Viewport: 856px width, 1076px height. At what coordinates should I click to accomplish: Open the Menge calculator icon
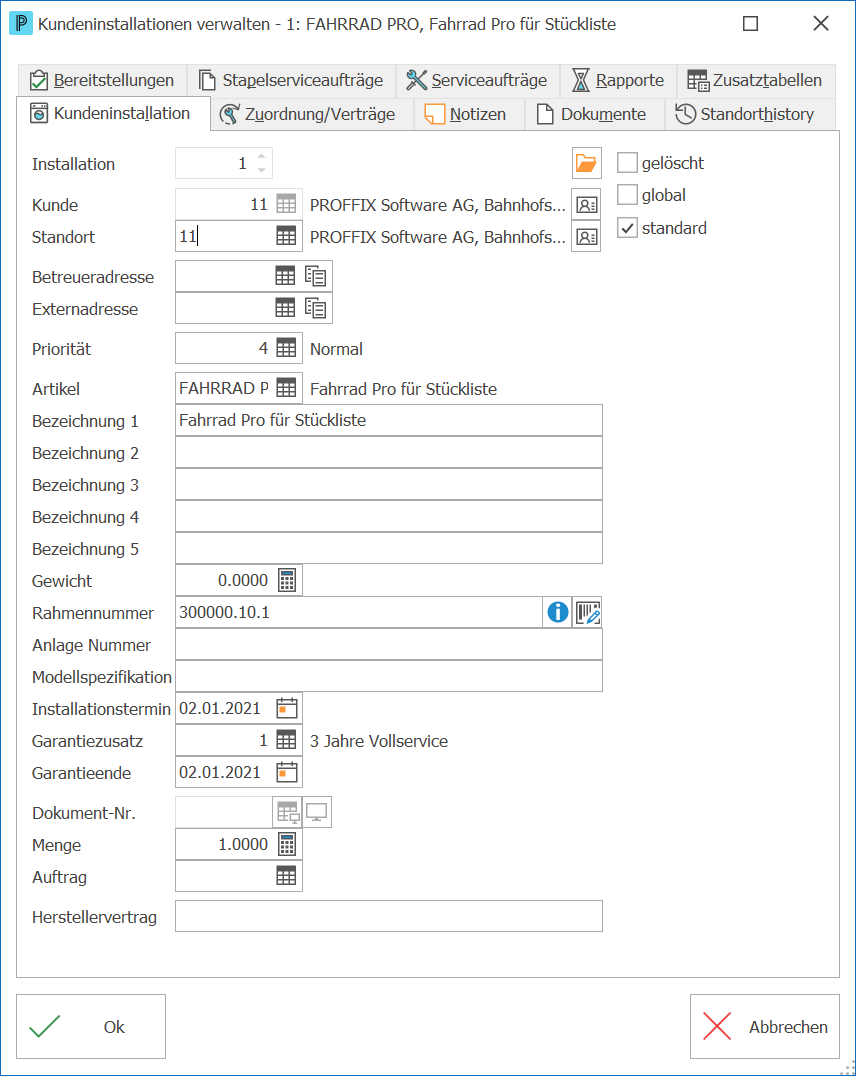click(287, 845)
